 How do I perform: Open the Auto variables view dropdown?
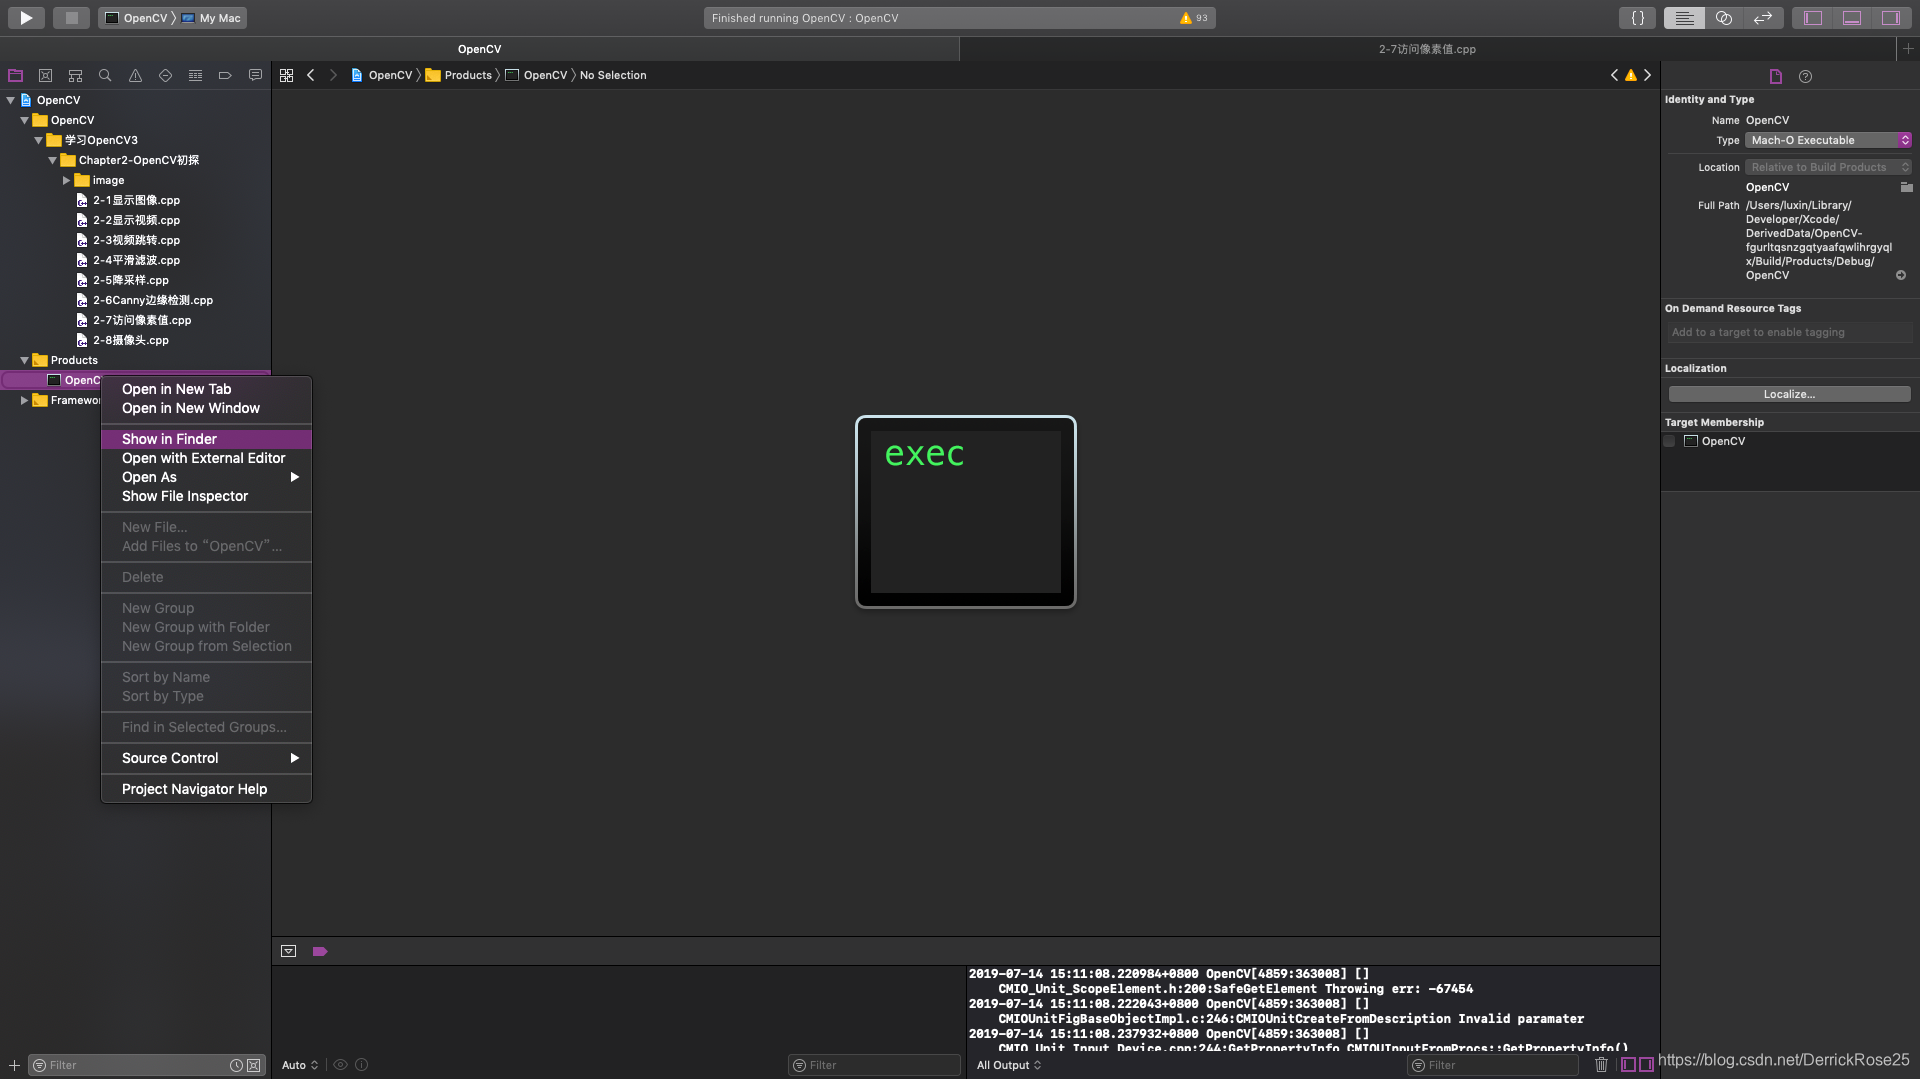pyautogui.click(x=300, y=1065)
